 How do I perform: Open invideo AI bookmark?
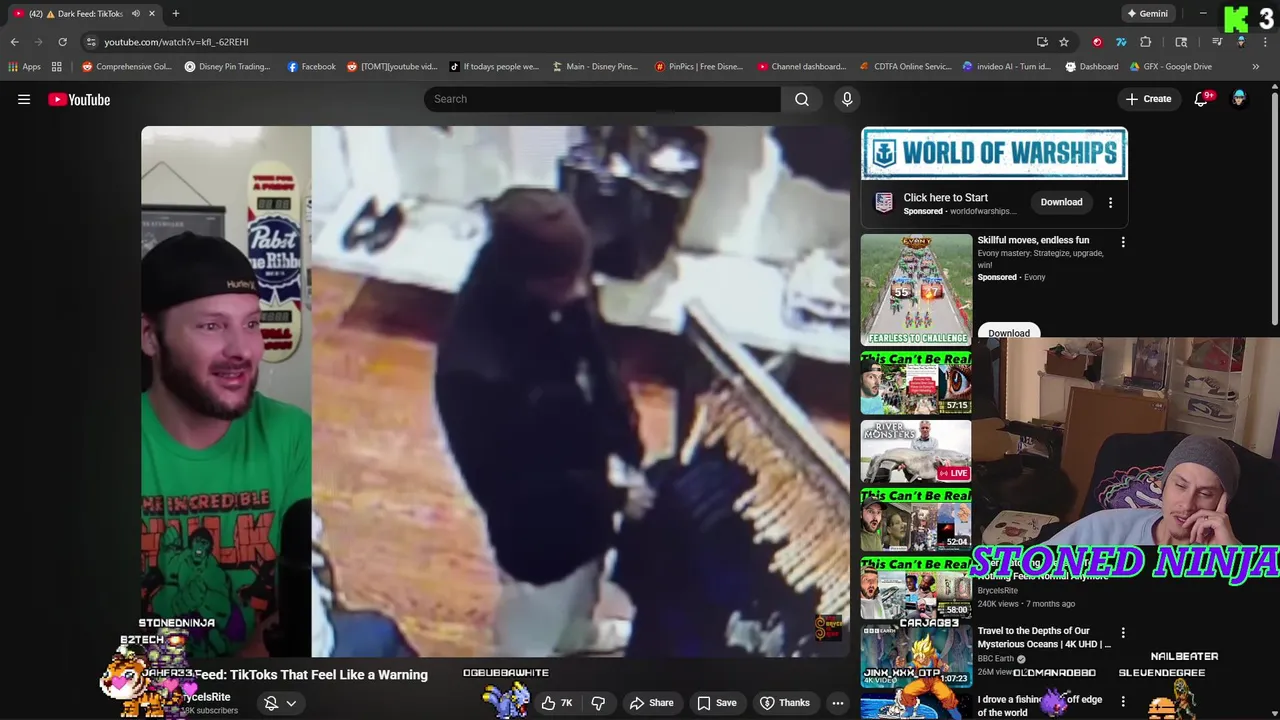(1006, 67)
